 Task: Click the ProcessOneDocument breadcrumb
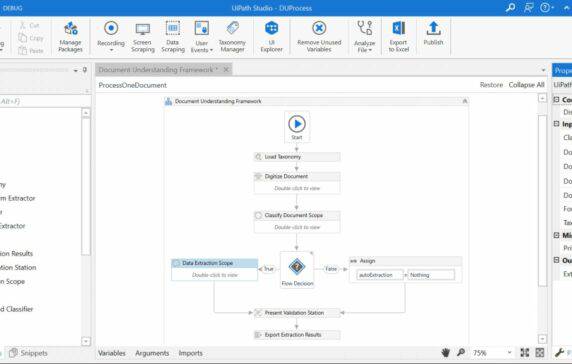point(132,85)
